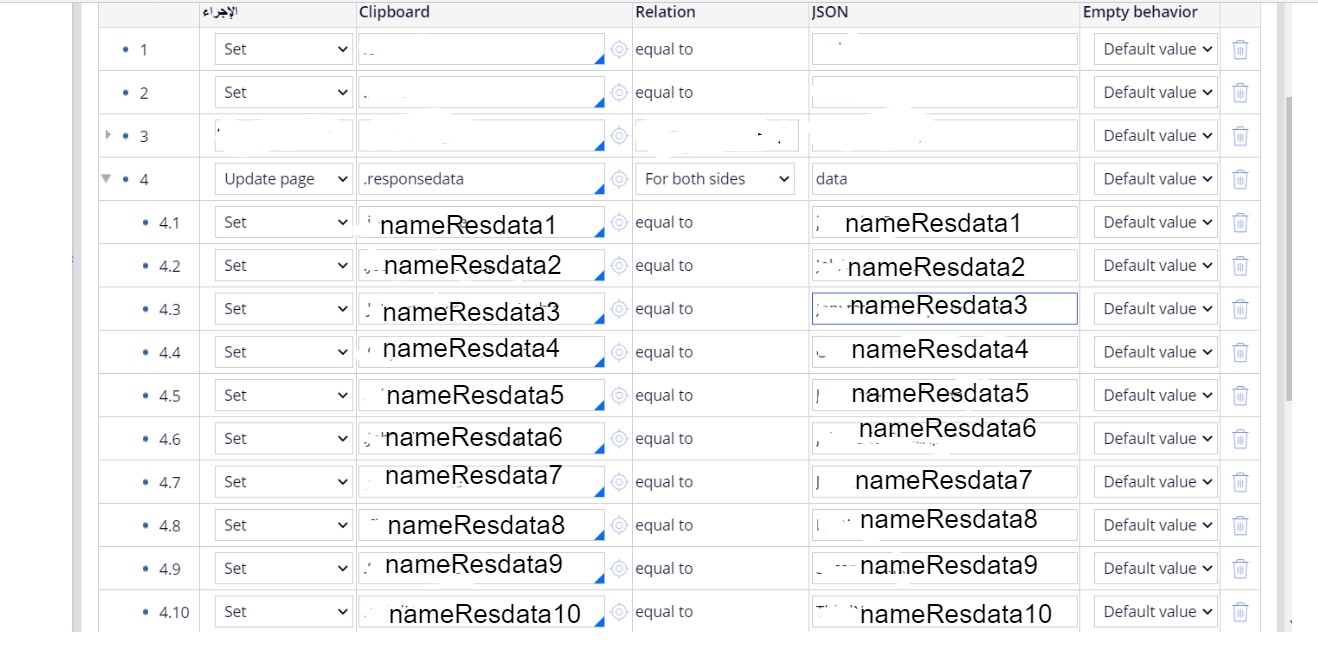Remove row 3 via its delete icon
This screenshot has width=1318, height=662.
point(1240,134)
